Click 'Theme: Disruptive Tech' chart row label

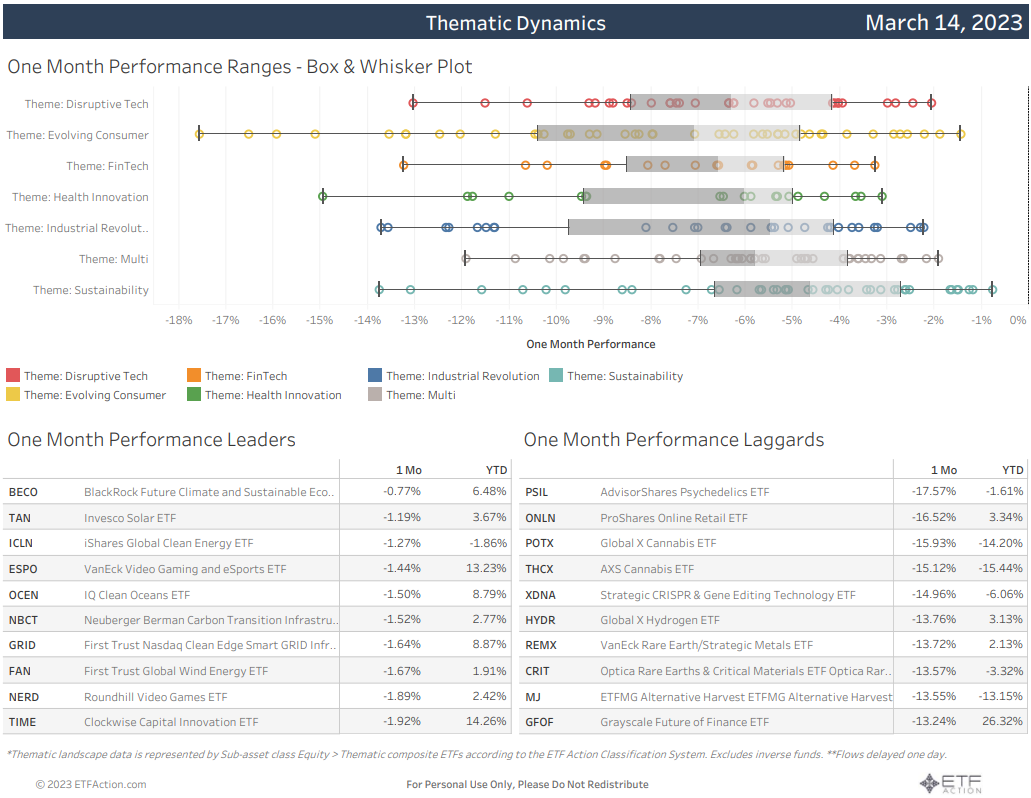click(87, 104)
